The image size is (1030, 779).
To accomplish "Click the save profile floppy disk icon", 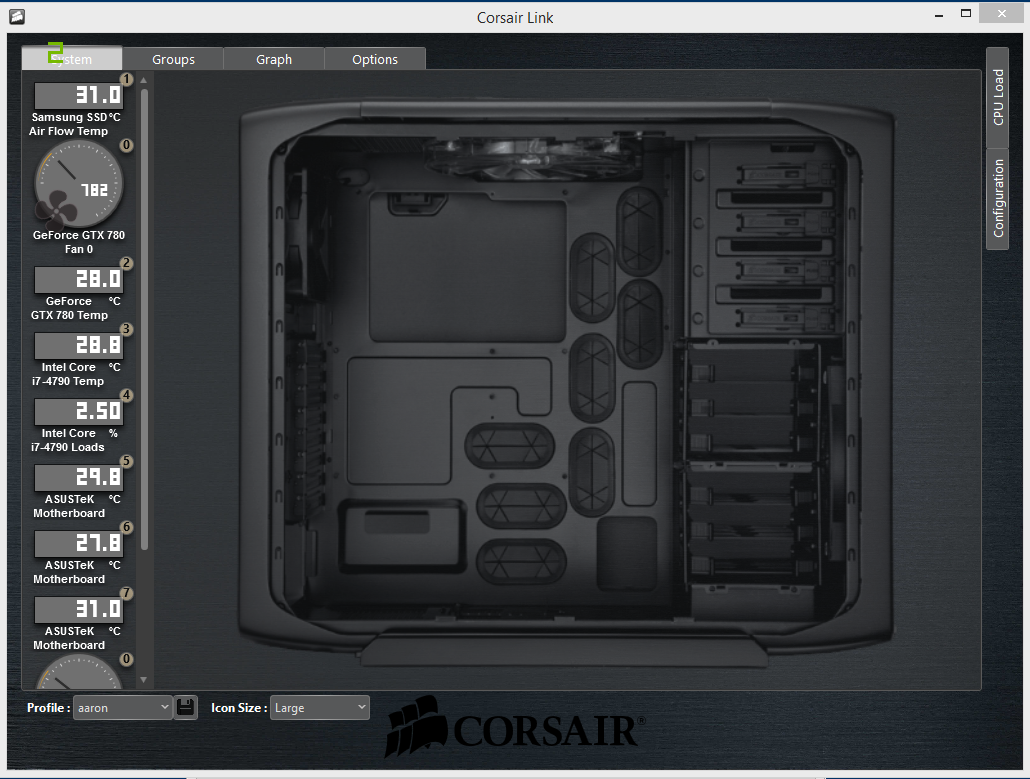I will 185,707.
